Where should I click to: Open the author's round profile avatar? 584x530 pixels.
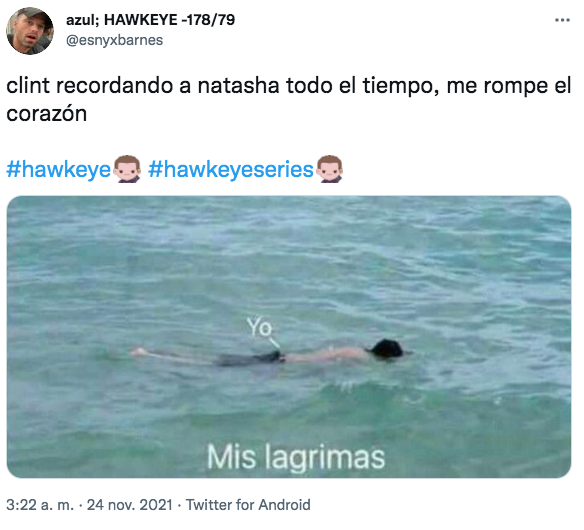[30, 31]
